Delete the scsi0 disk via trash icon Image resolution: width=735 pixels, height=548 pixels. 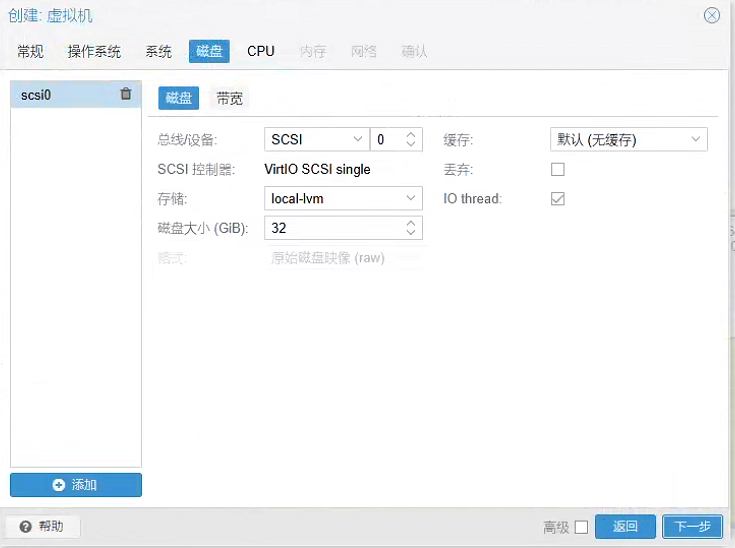click(x=126, y=94)
